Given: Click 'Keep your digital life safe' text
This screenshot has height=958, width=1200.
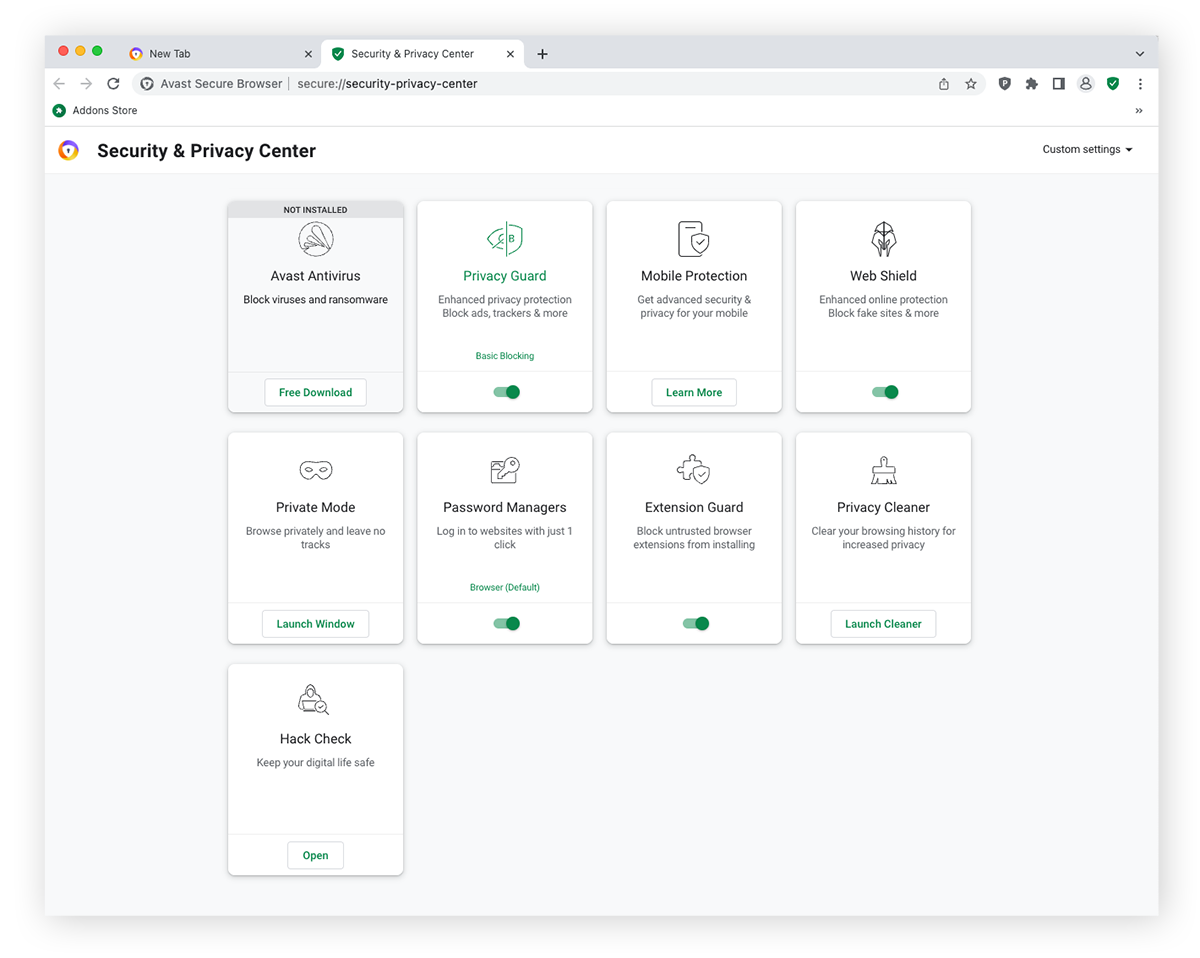Looking at the screenshot, I should (315, 763).
